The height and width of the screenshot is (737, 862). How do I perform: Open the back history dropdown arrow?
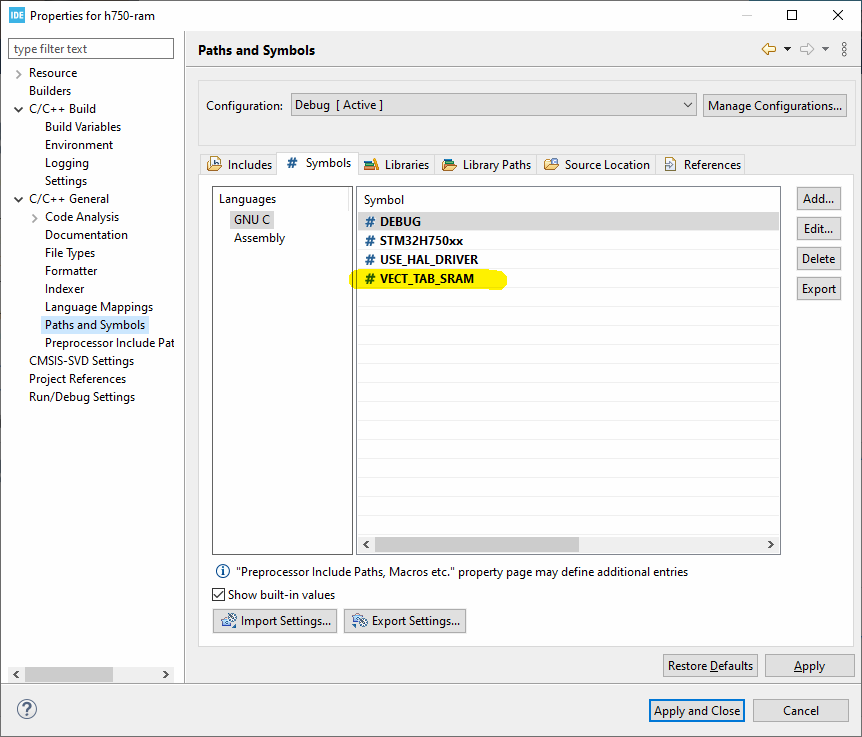click(x=787, y=49)
